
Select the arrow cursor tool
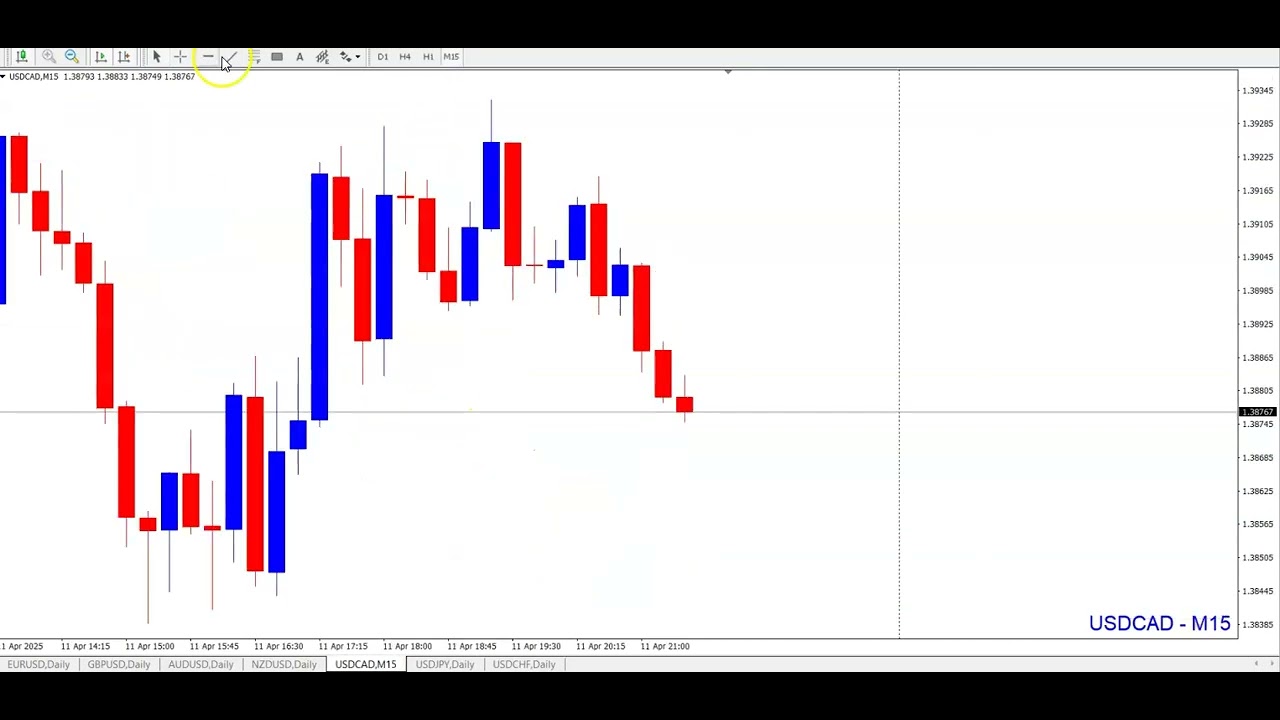click(156, 57)
